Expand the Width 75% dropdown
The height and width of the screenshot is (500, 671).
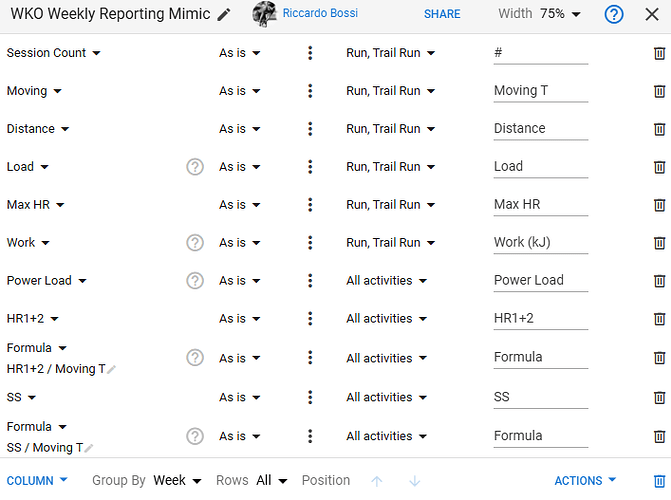coord(539,14)
